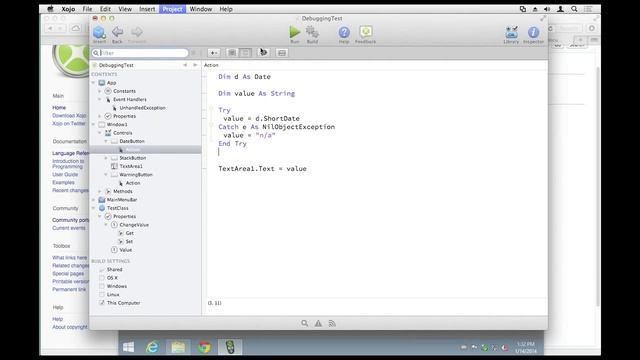
Task: Open the Feedback icon
Action: click(x=366, y=32)
